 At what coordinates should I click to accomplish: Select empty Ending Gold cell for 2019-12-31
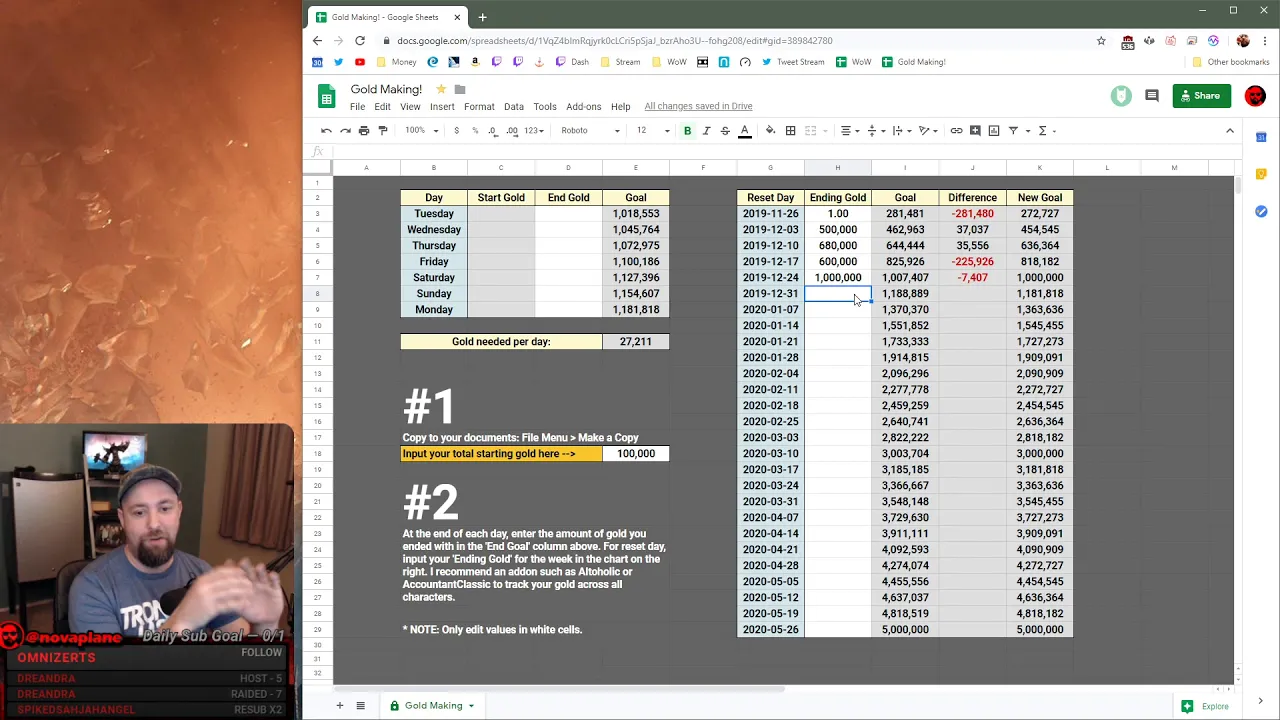[x=838, y=293]
